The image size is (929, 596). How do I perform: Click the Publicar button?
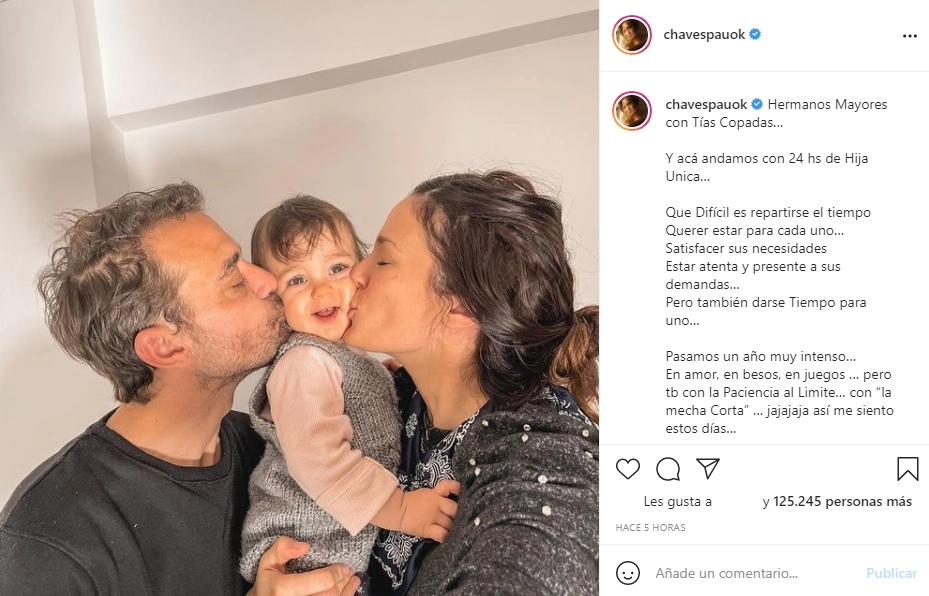click(x=891, y=573)
